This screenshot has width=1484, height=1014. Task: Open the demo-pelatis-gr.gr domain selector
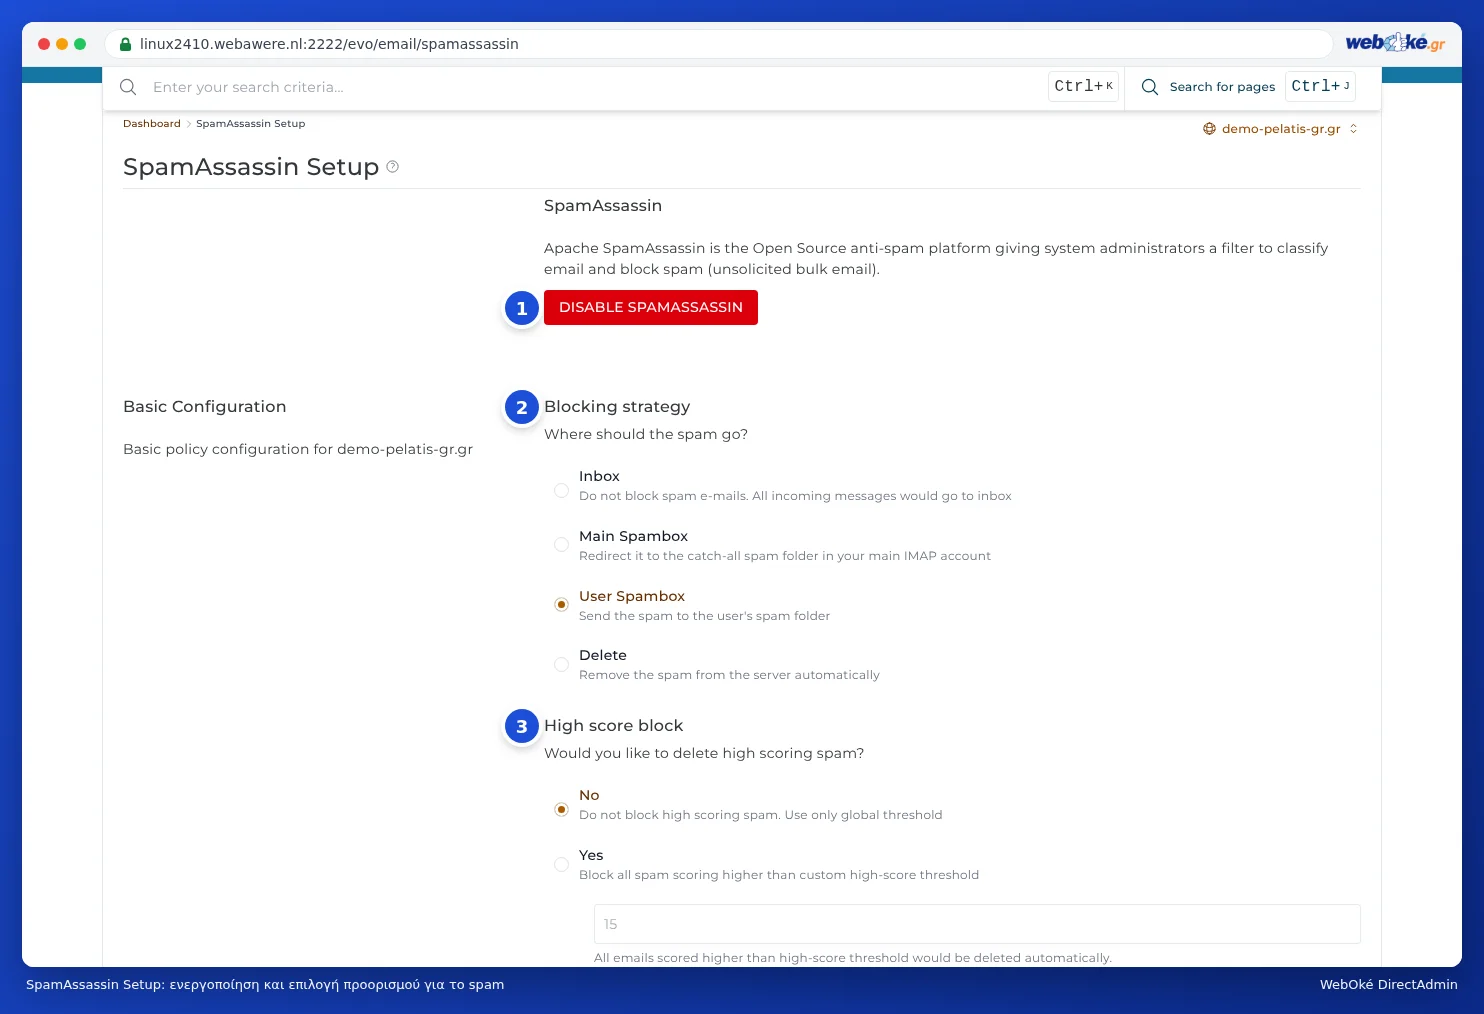tap(1281, 129)
